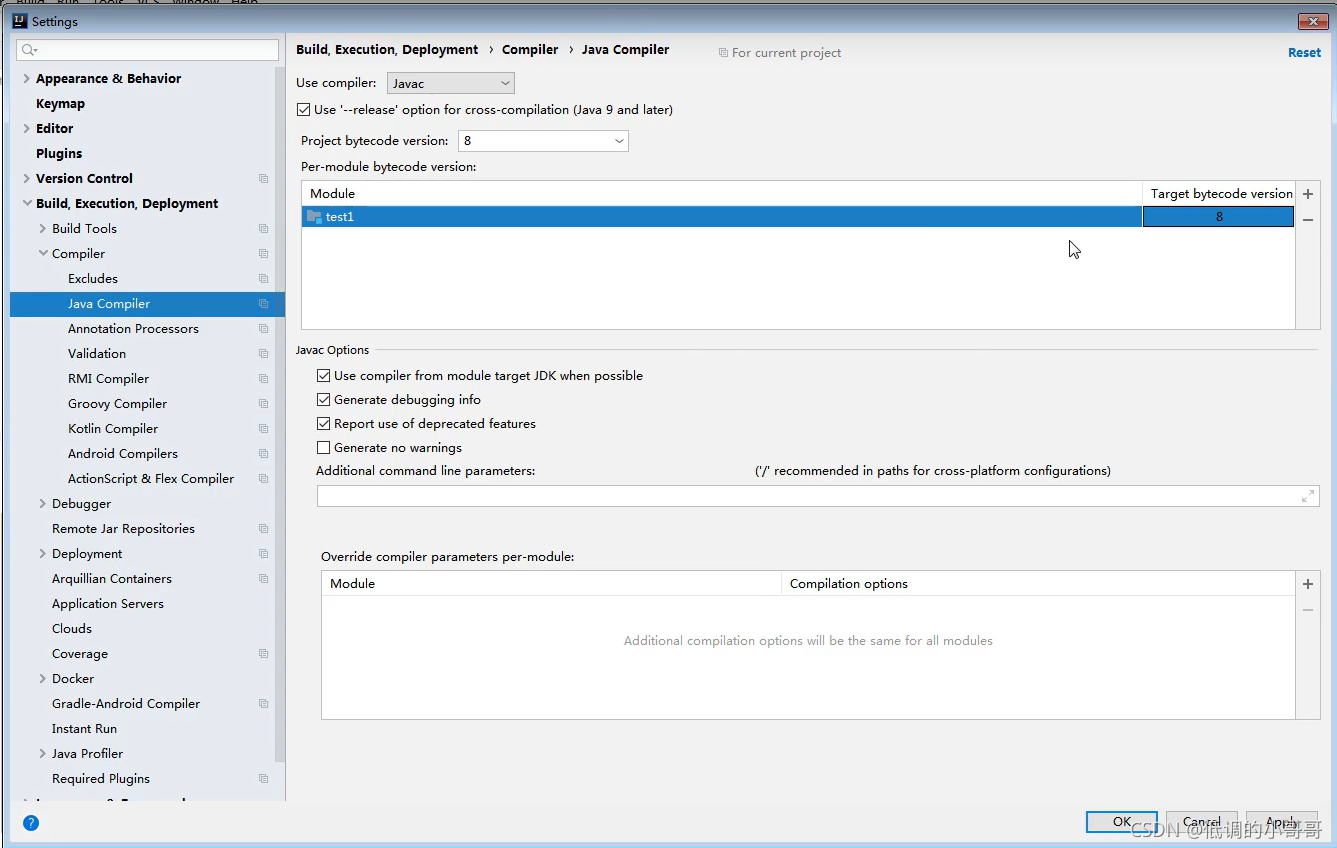
Task: Open Project bytecode version dropdown
Action: tap(544, 141)
